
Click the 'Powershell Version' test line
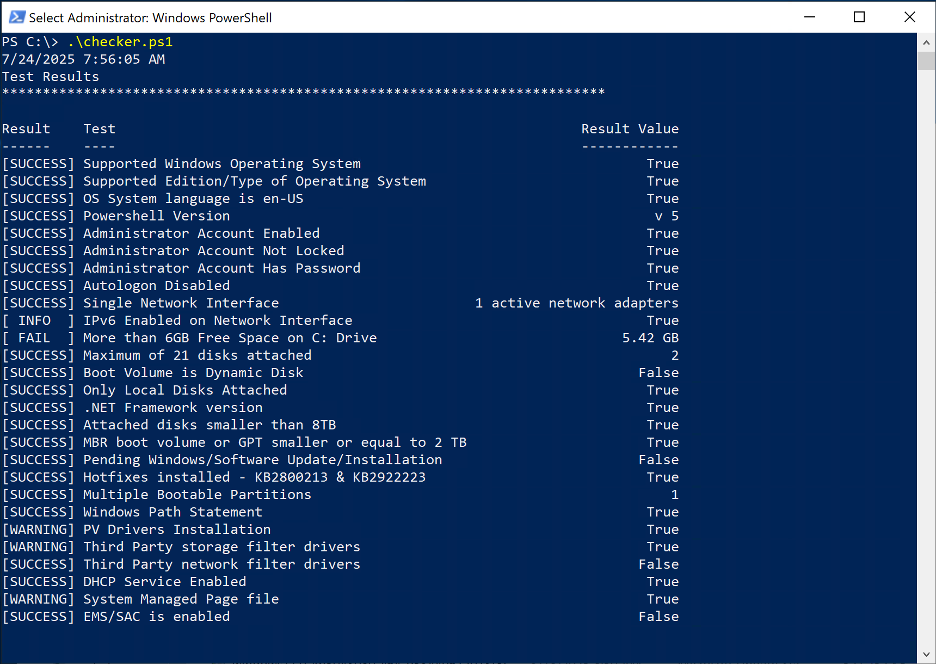click(156, 216)
